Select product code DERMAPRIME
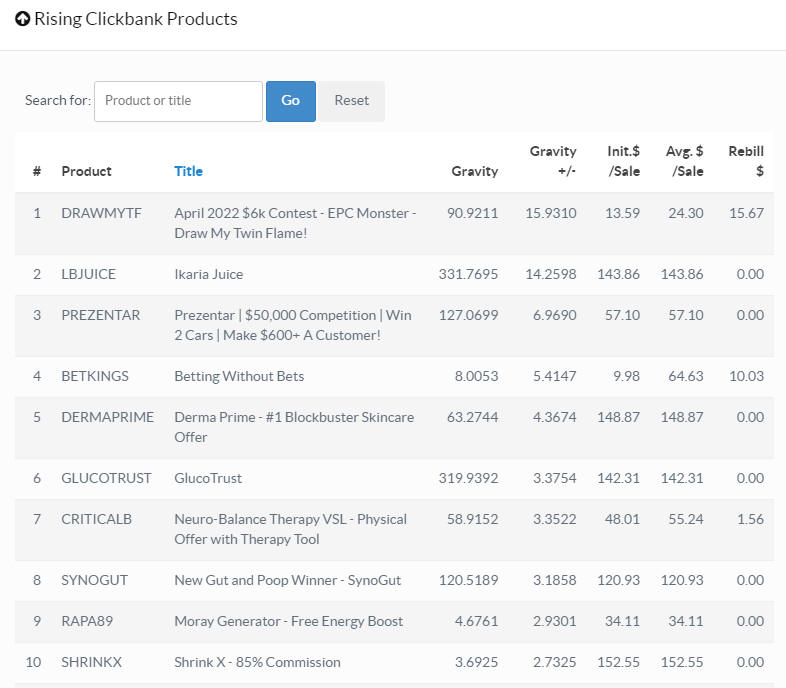Viewport: 786px width, 688px height. point(108,417)
